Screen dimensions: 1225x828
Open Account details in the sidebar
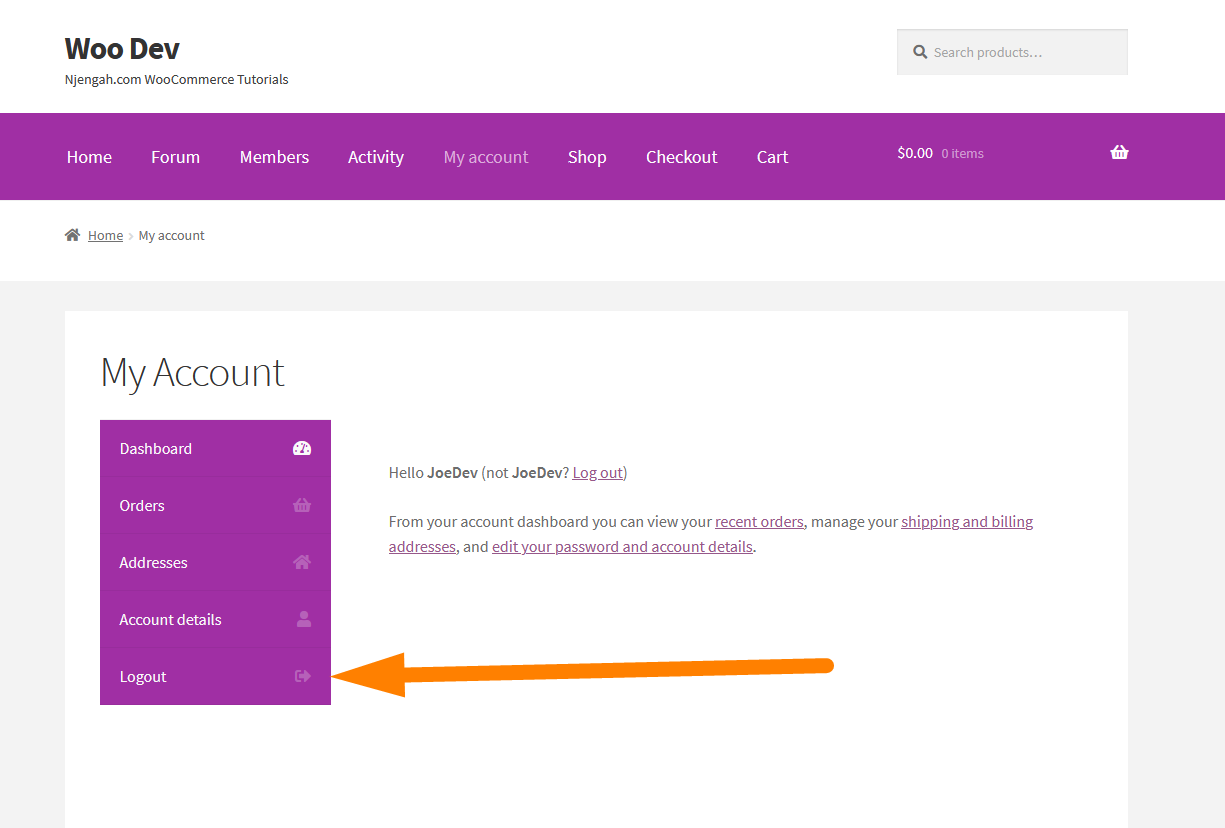click(215, 619)
